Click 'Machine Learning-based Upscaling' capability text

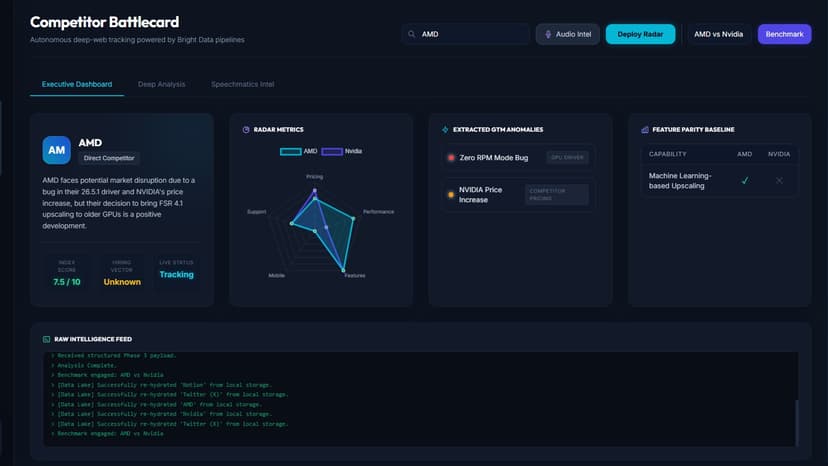(680, 181)
